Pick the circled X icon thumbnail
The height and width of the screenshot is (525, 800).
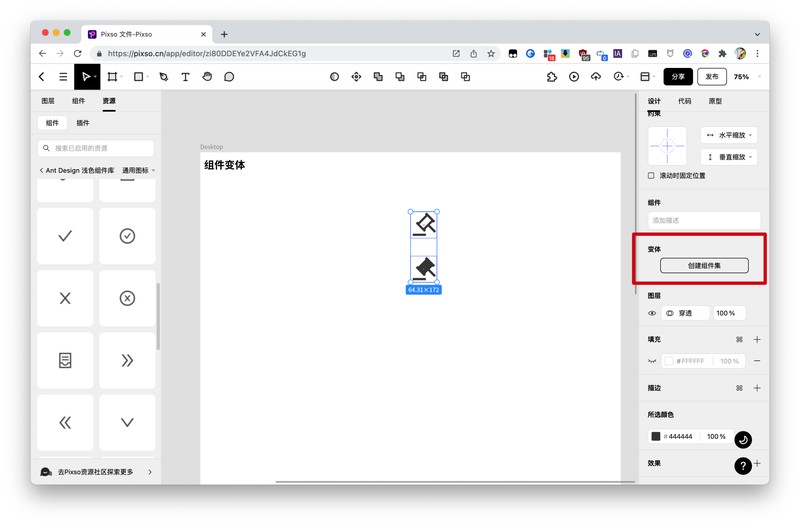[x=127, y=298]
